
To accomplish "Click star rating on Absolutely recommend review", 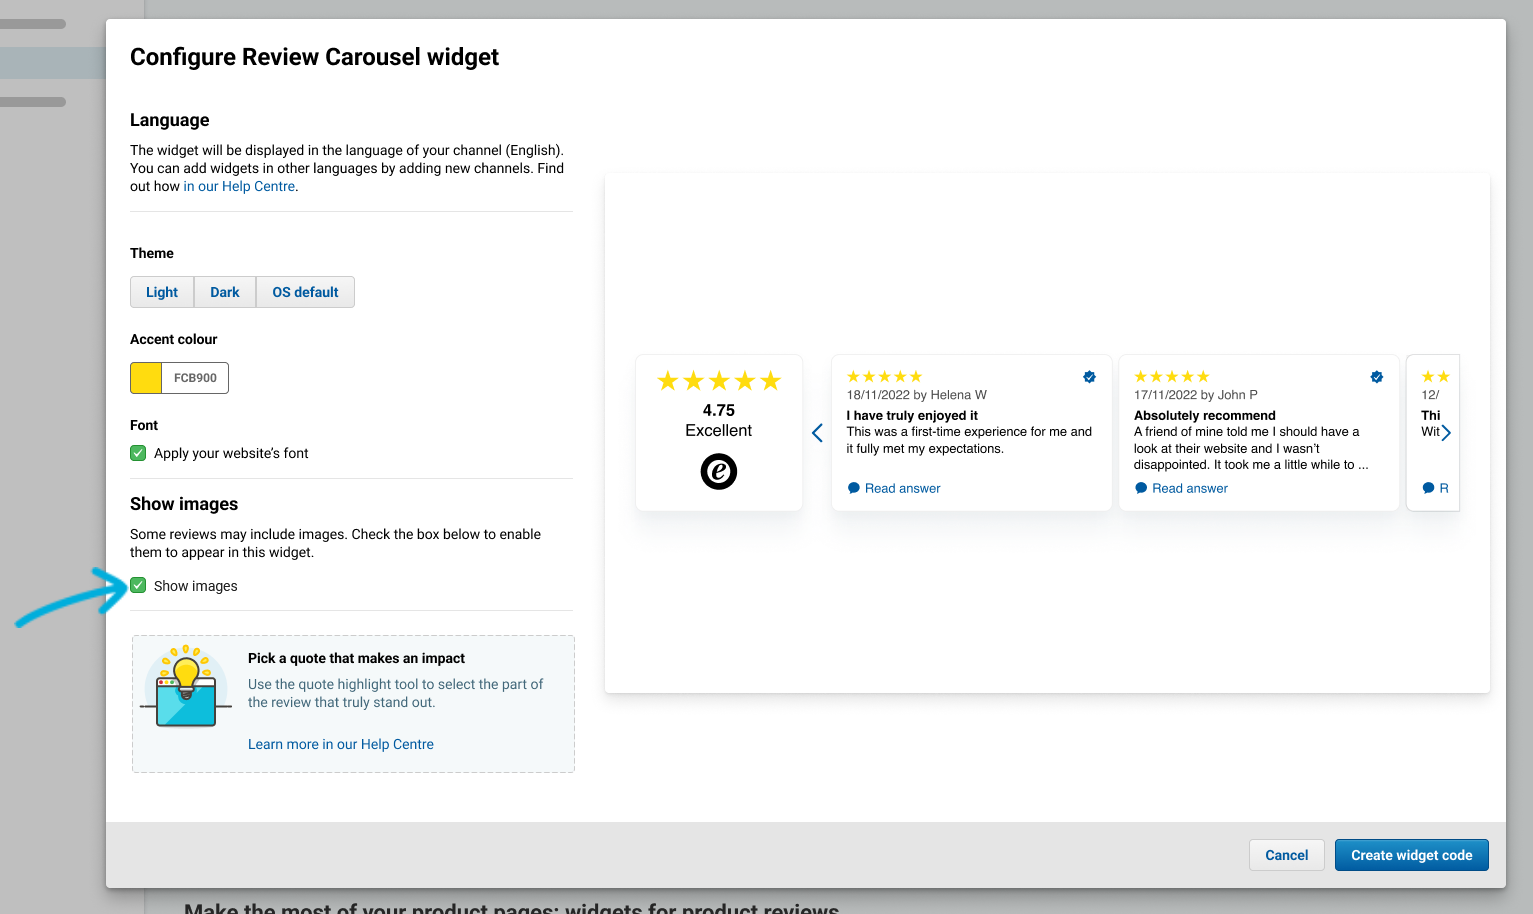I will [x=1172, y=376].
